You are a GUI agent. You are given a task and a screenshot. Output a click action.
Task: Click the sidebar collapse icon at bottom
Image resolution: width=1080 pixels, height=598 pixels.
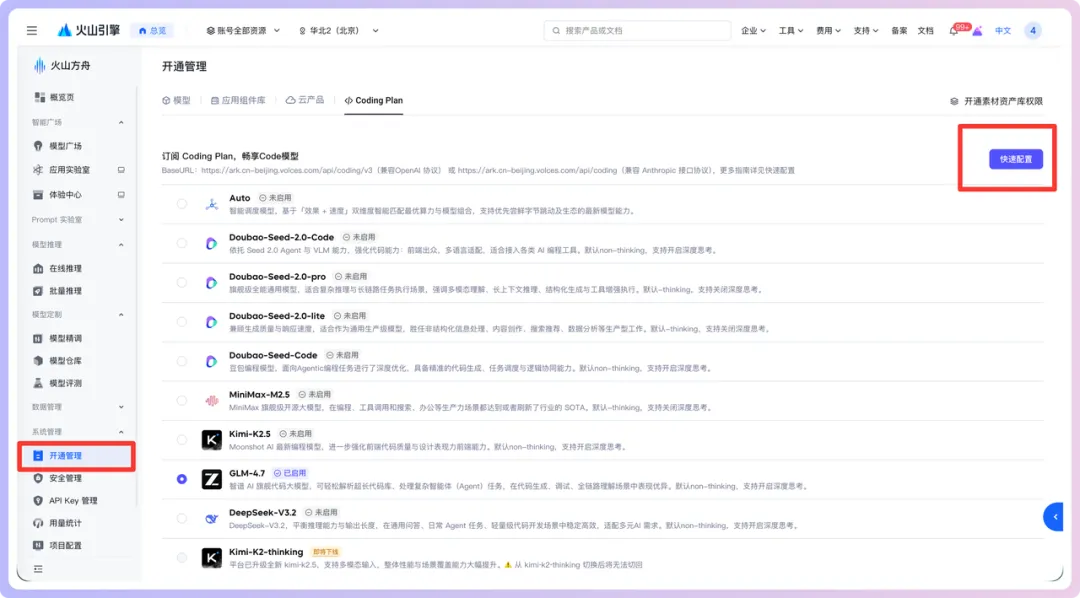pos(38,568)
